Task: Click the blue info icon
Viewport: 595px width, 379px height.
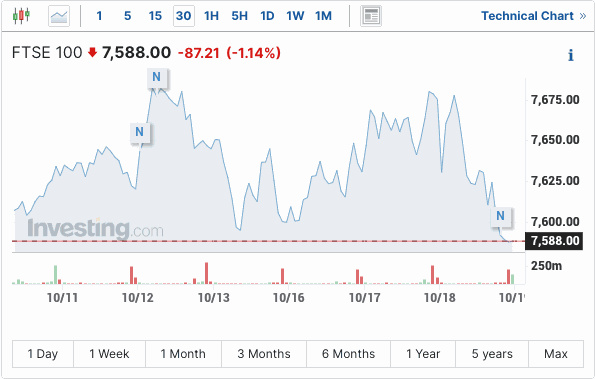Action: [570, 55]
